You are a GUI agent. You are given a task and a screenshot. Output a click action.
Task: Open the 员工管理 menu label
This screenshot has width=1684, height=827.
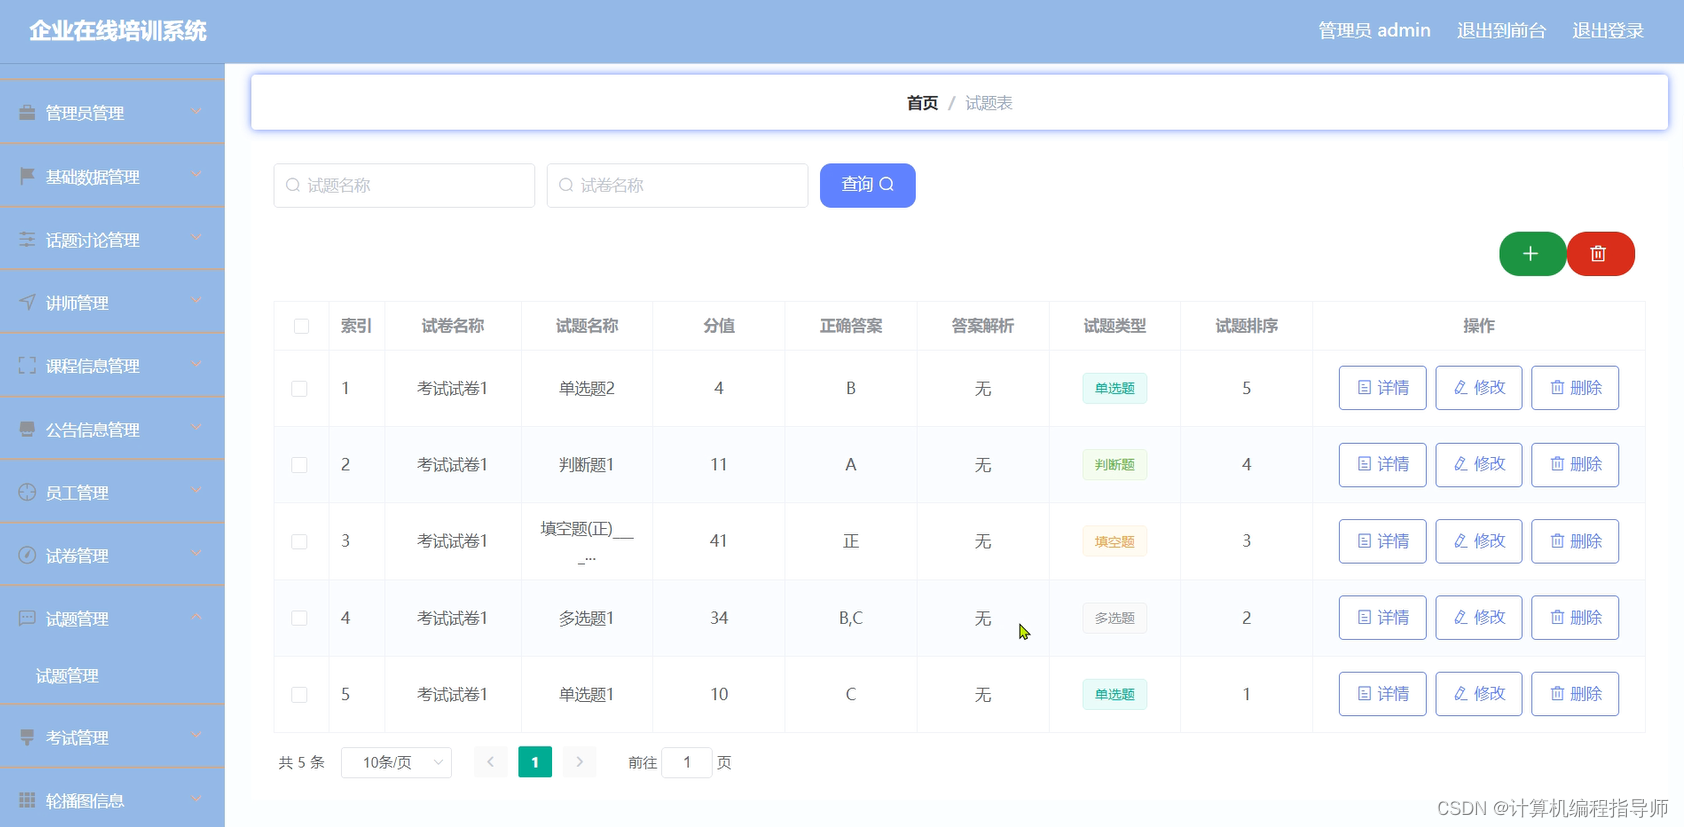click(x=77, y=493)
